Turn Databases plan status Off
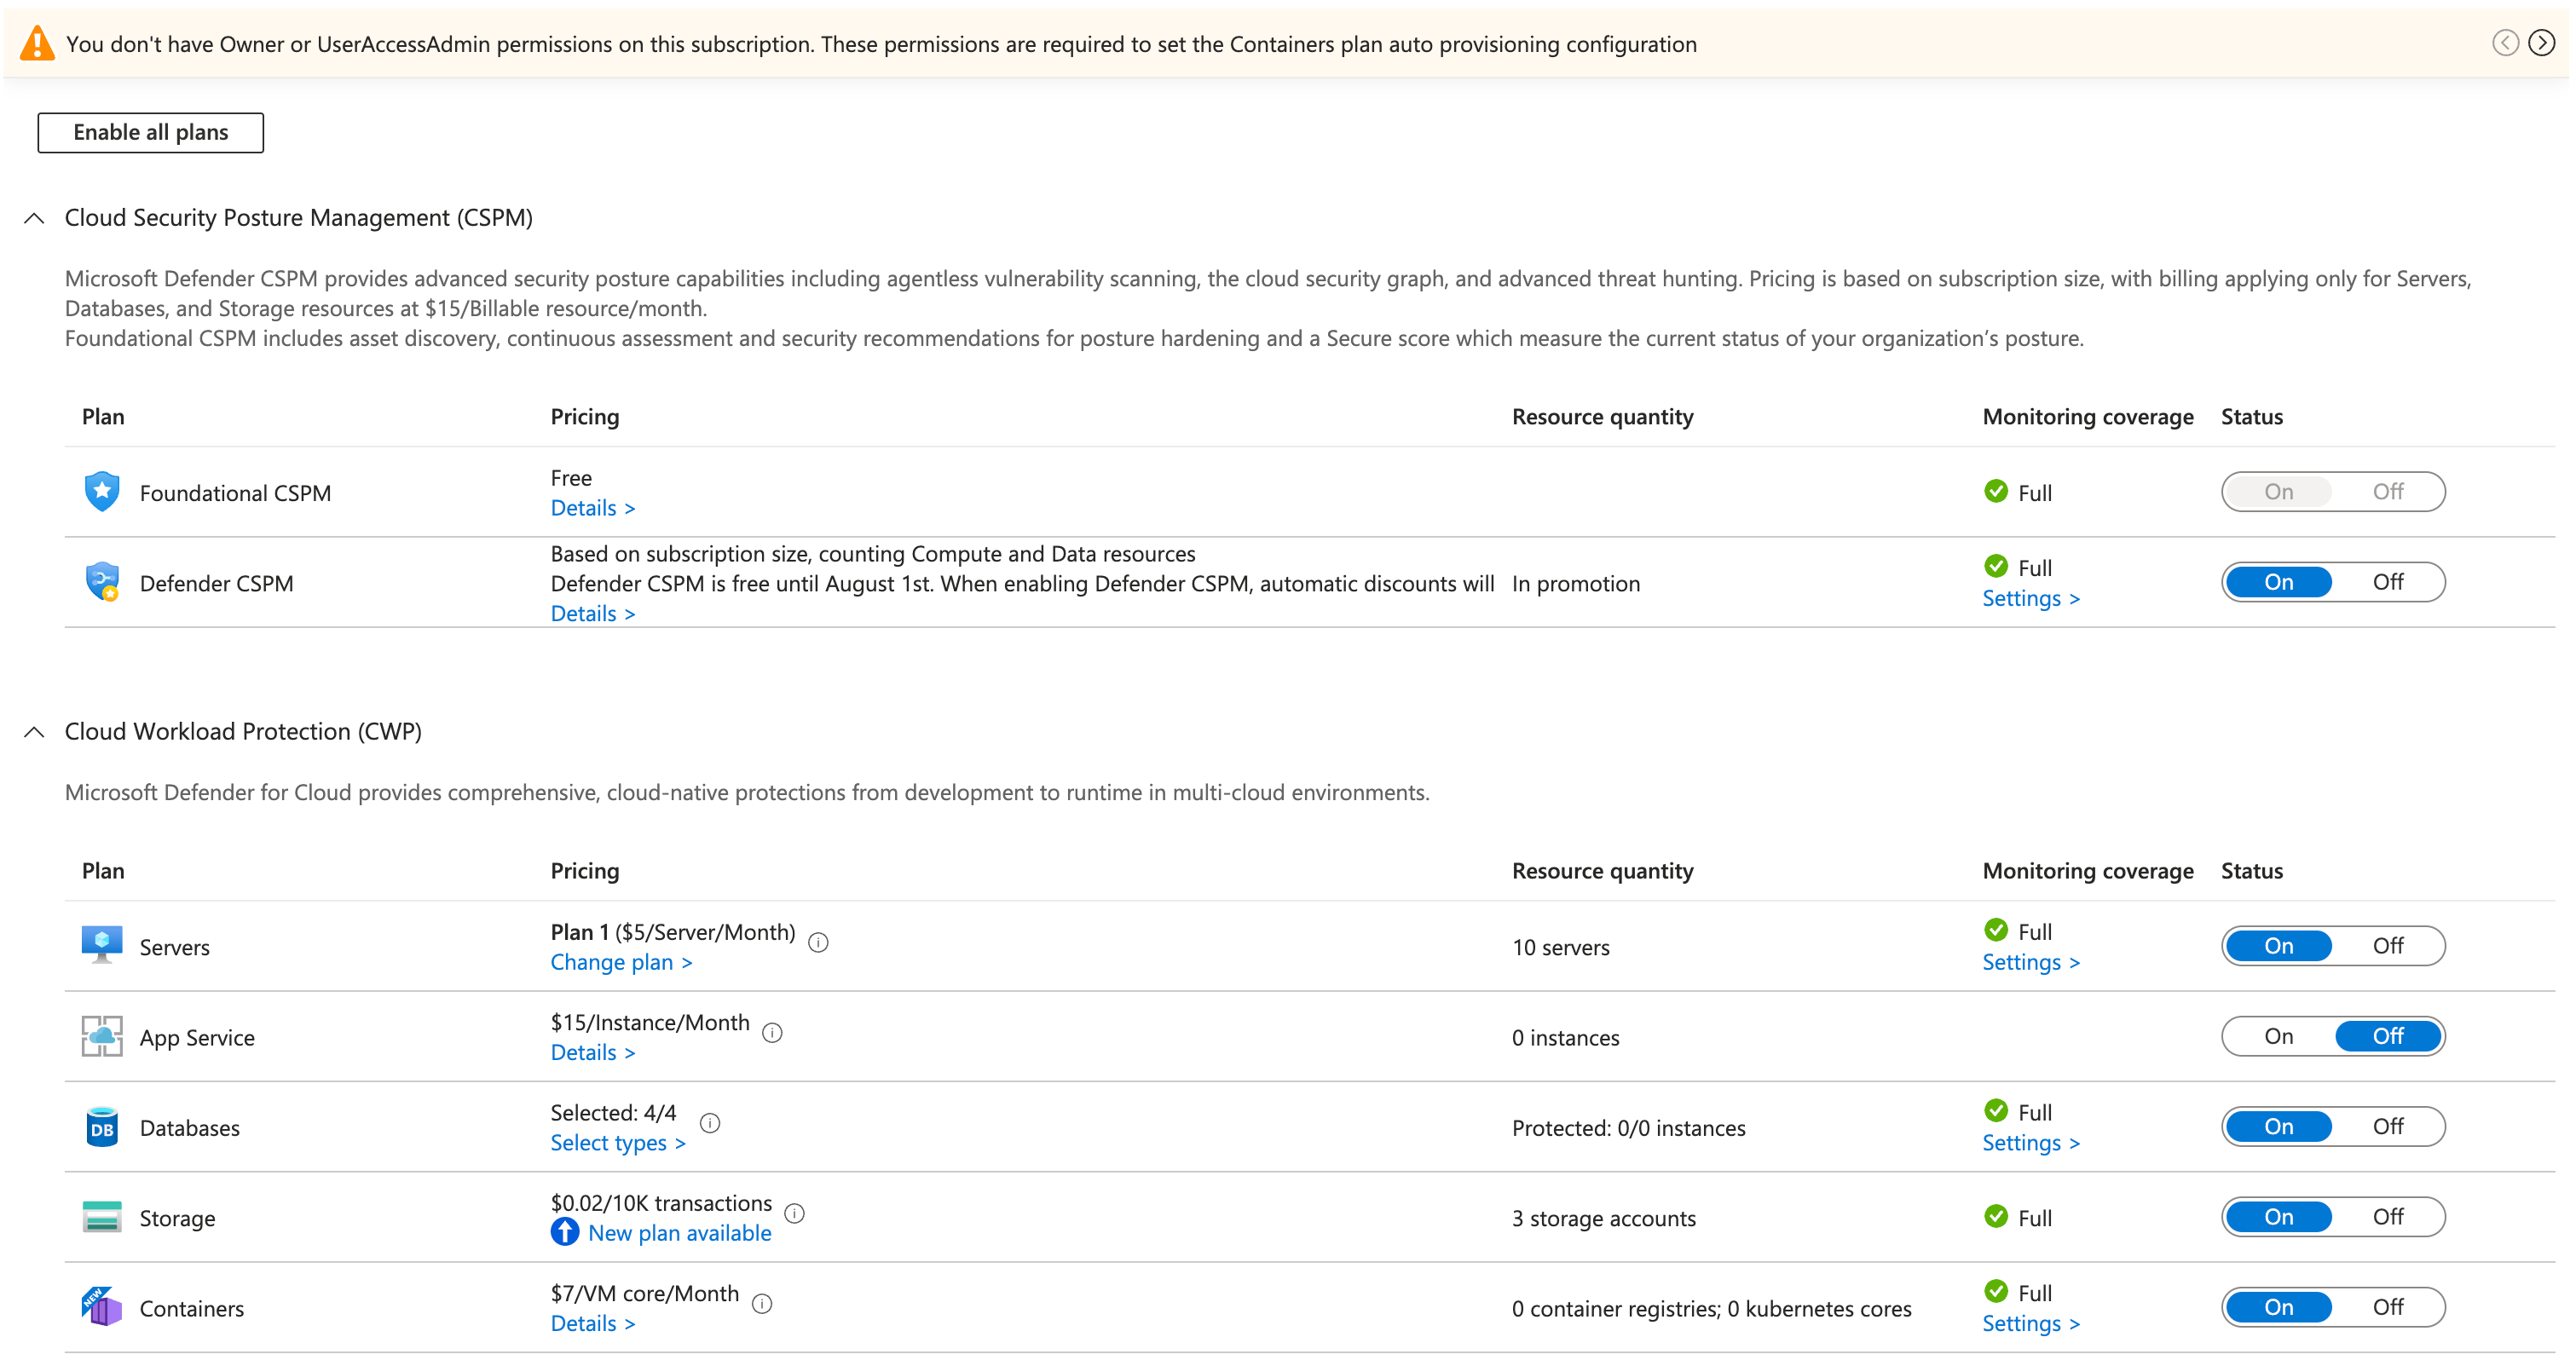This screenshot has width=2576, height=1360. tap(2388, 1127)
